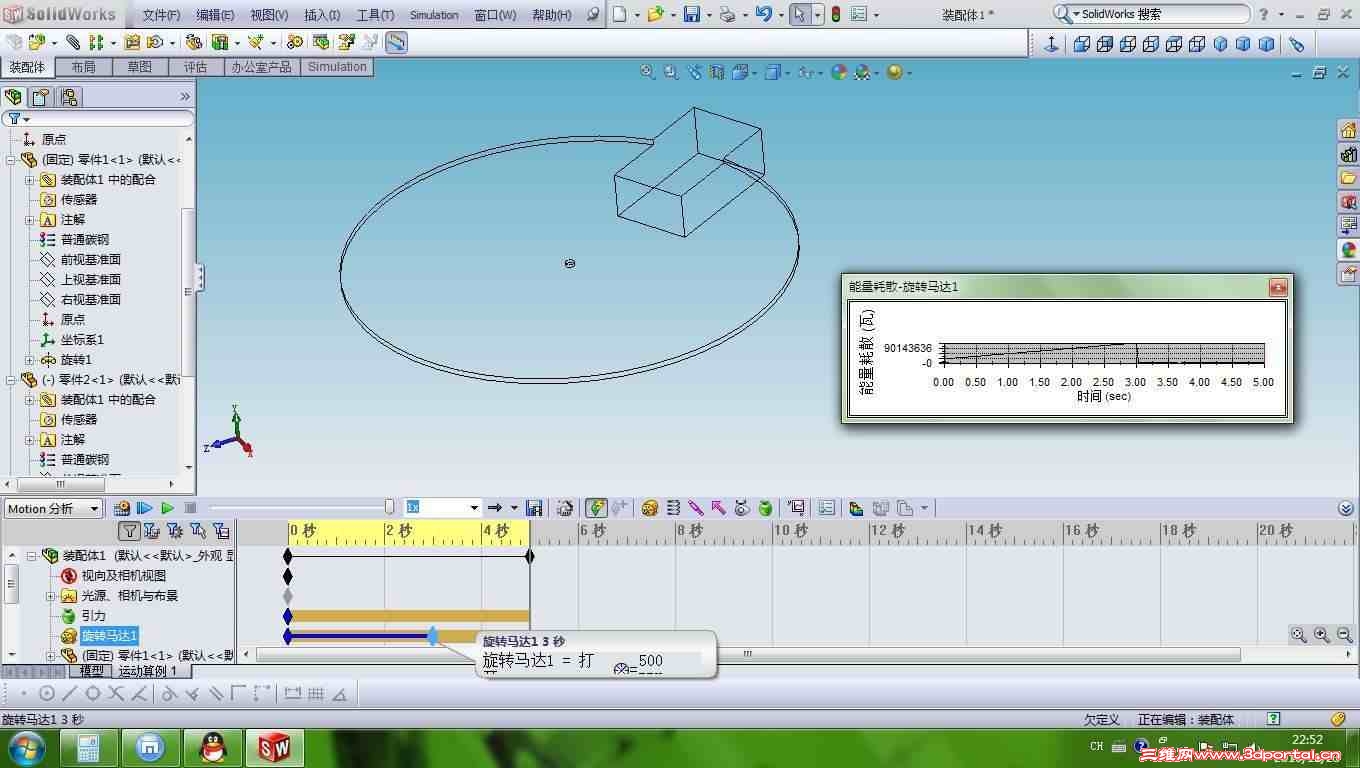Select 引力 in the motion tree
This screenshot has height=768, width=1360.
click(x=93, y=616)
